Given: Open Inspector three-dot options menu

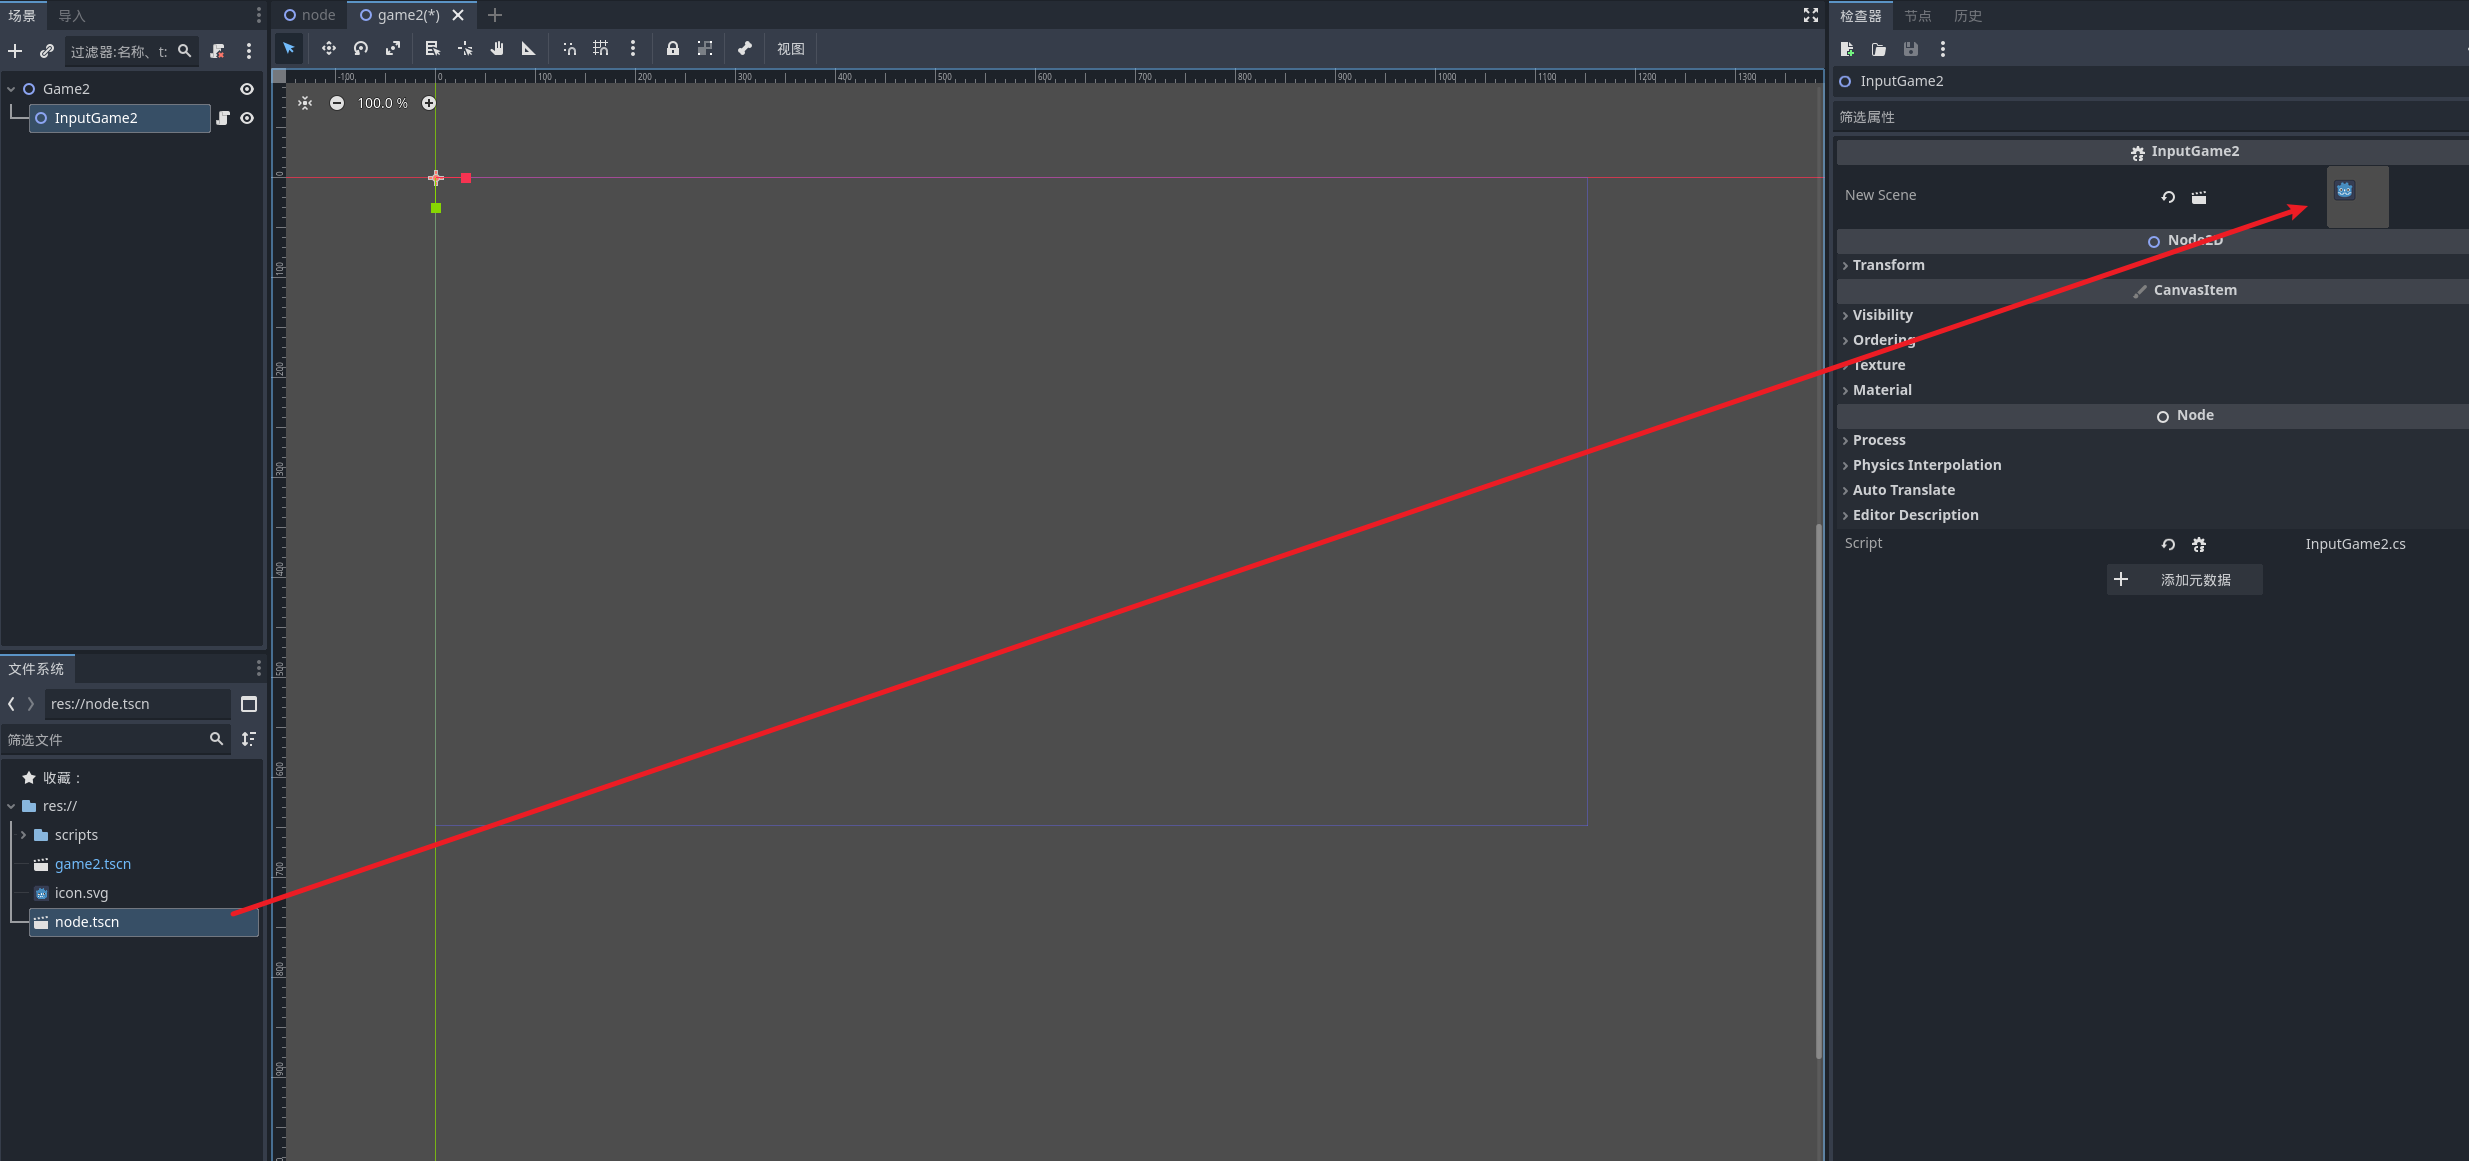Looking at the screenshot, I should tap(1943, 49).
